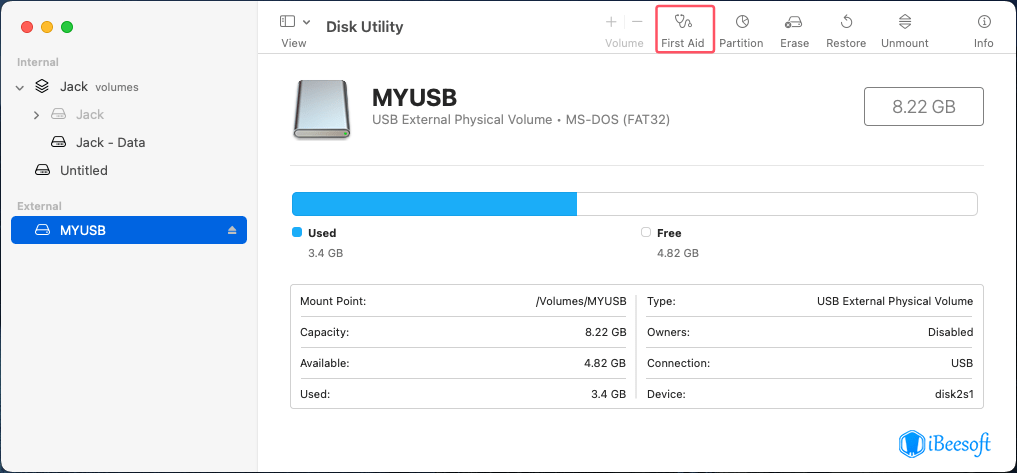Eject MYUSB using the sidebar eject icon
The height and width of the screenshot is (473, 1017).
[x=232, y=230]
